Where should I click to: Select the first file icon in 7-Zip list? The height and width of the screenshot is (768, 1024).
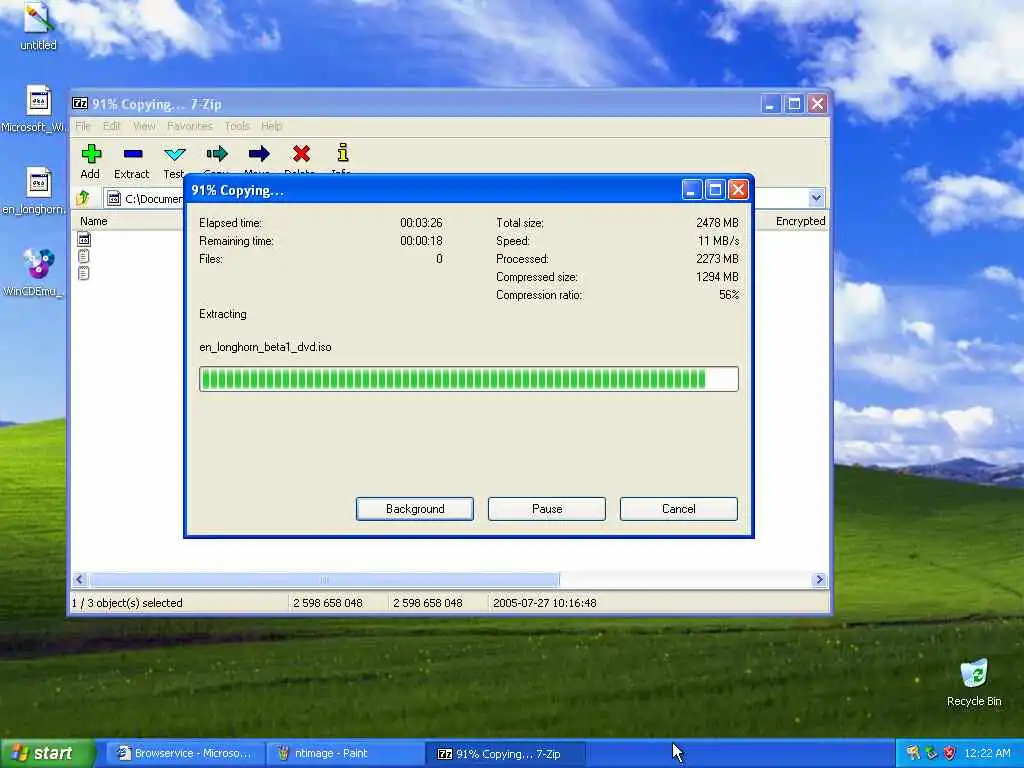84,239
